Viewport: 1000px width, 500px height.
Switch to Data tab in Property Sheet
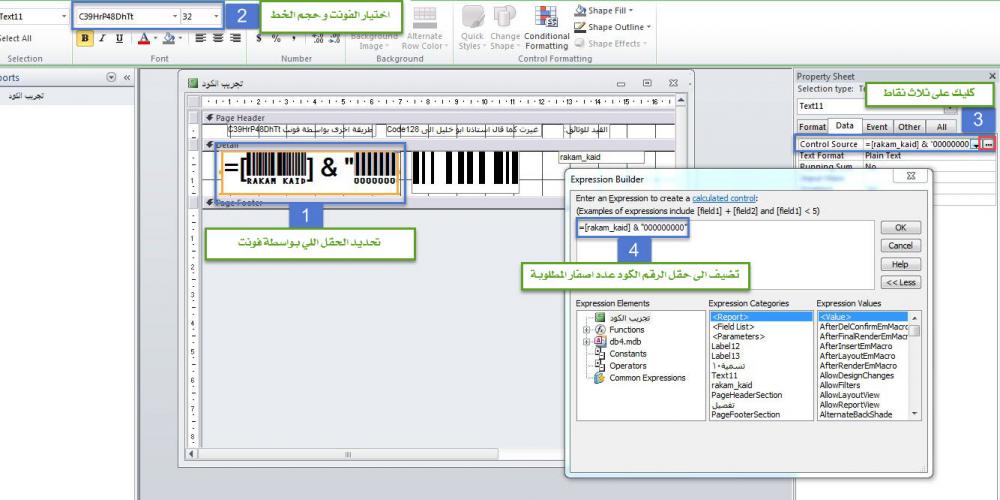tap(845, 126)
